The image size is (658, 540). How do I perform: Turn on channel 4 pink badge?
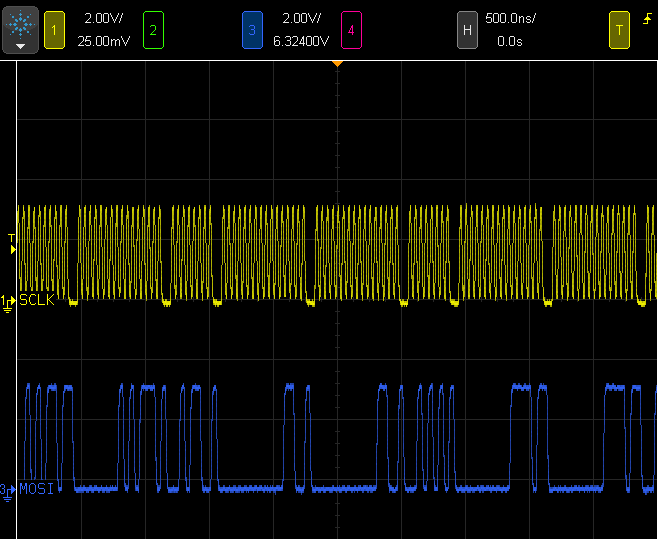[x=350, y=31]
